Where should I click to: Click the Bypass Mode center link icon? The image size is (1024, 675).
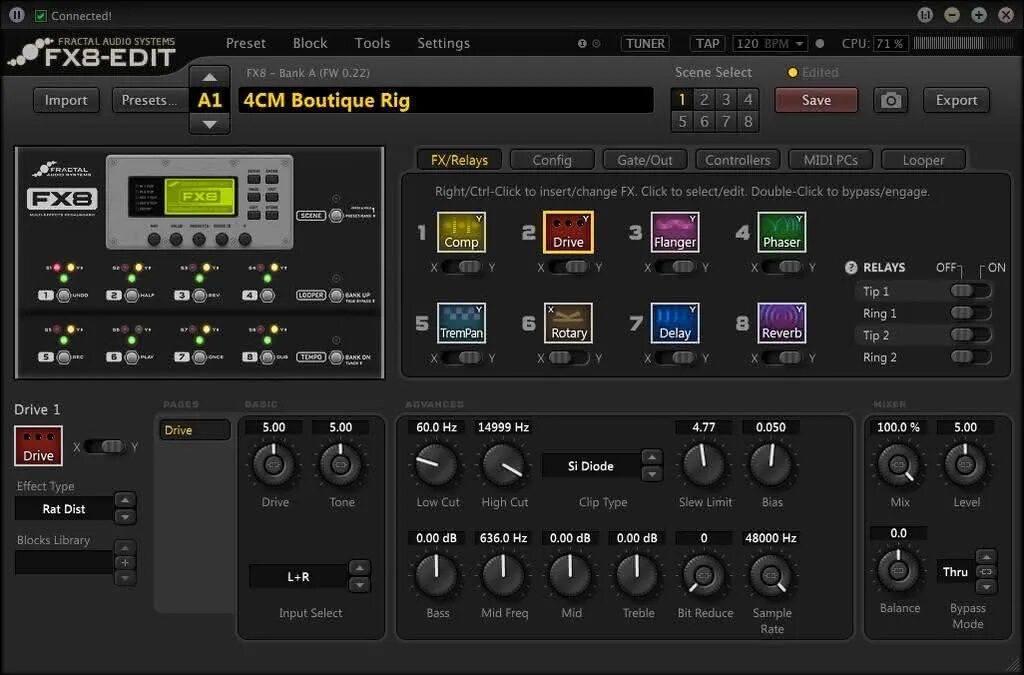click(x=986, y=572)
